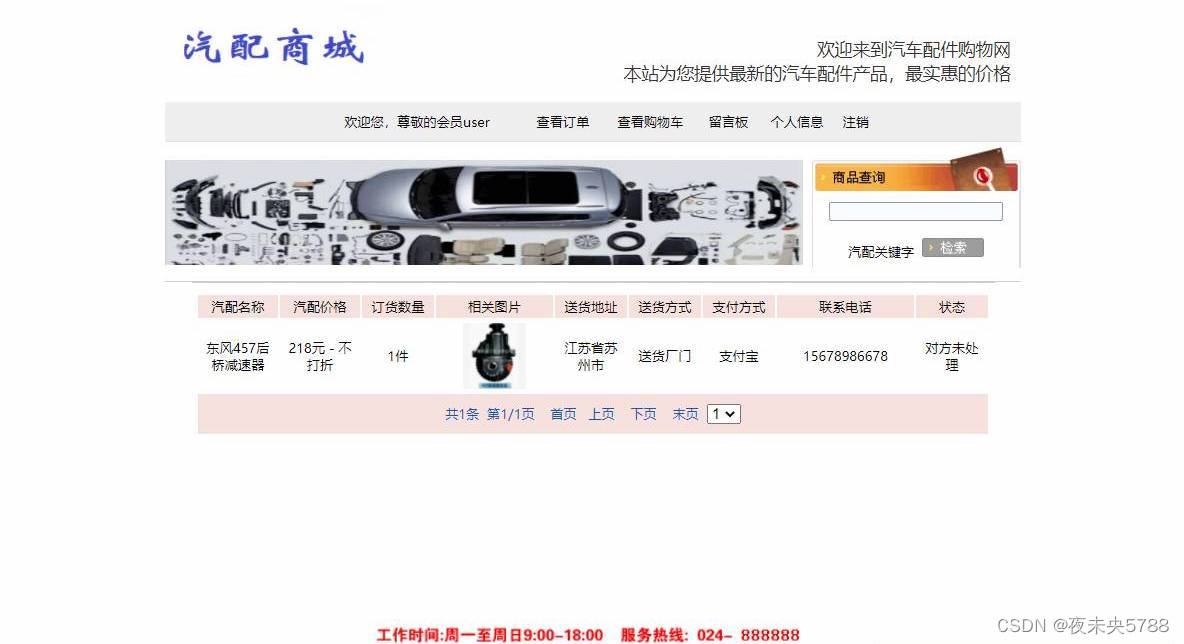This screenshot has width=1184, height=644.
Task: Jump to 末页 in pagination
Action: coord(685,414)
